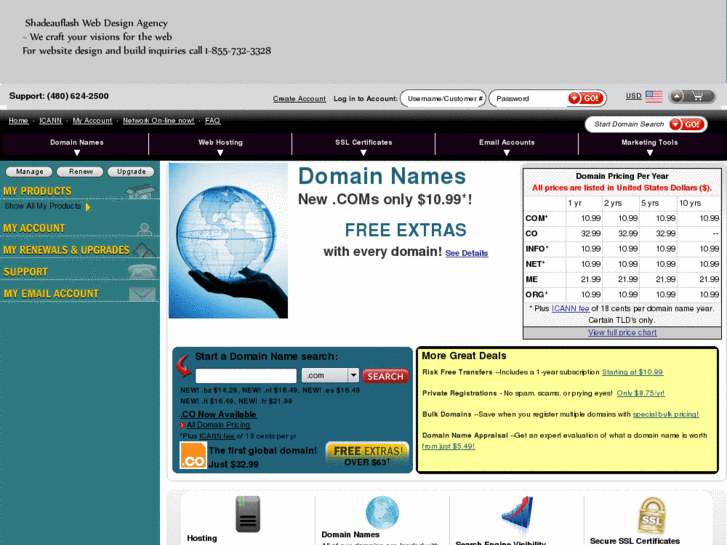Click Starting at $10.99 link

point(632,372)
